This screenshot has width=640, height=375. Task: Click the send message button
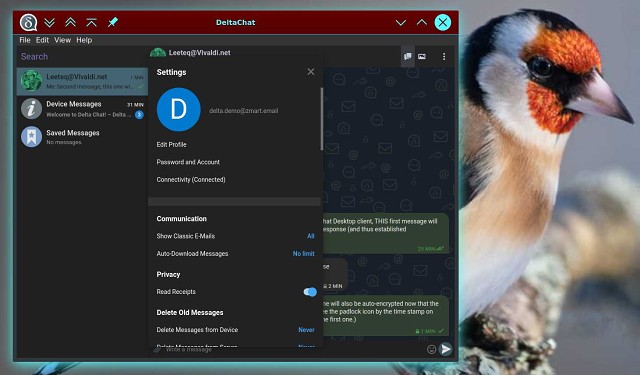pos(446,349)
